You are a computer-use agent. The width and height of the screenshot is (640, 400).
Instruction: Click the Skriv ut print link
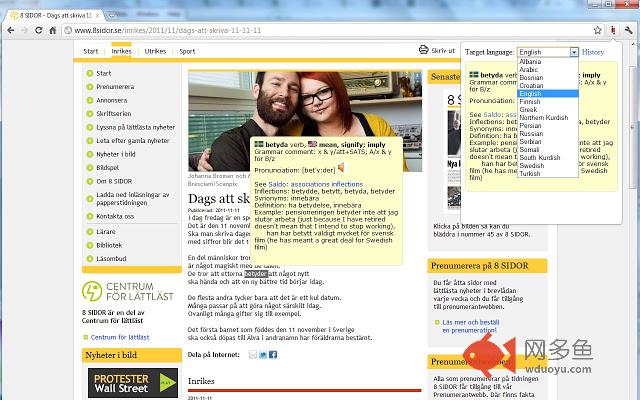coord(443,51)
